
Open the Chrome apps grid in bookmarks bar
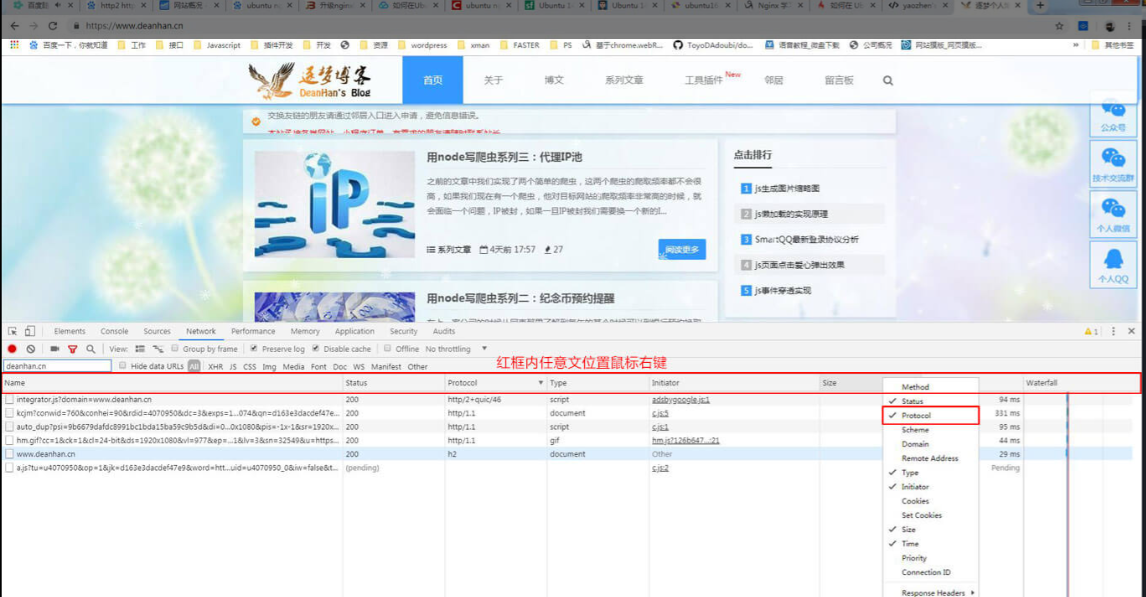(15, 45)
